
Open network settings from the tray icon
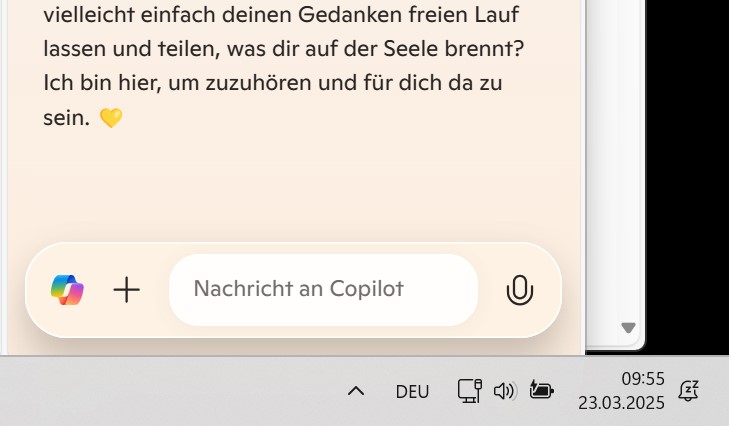[470, 391]
